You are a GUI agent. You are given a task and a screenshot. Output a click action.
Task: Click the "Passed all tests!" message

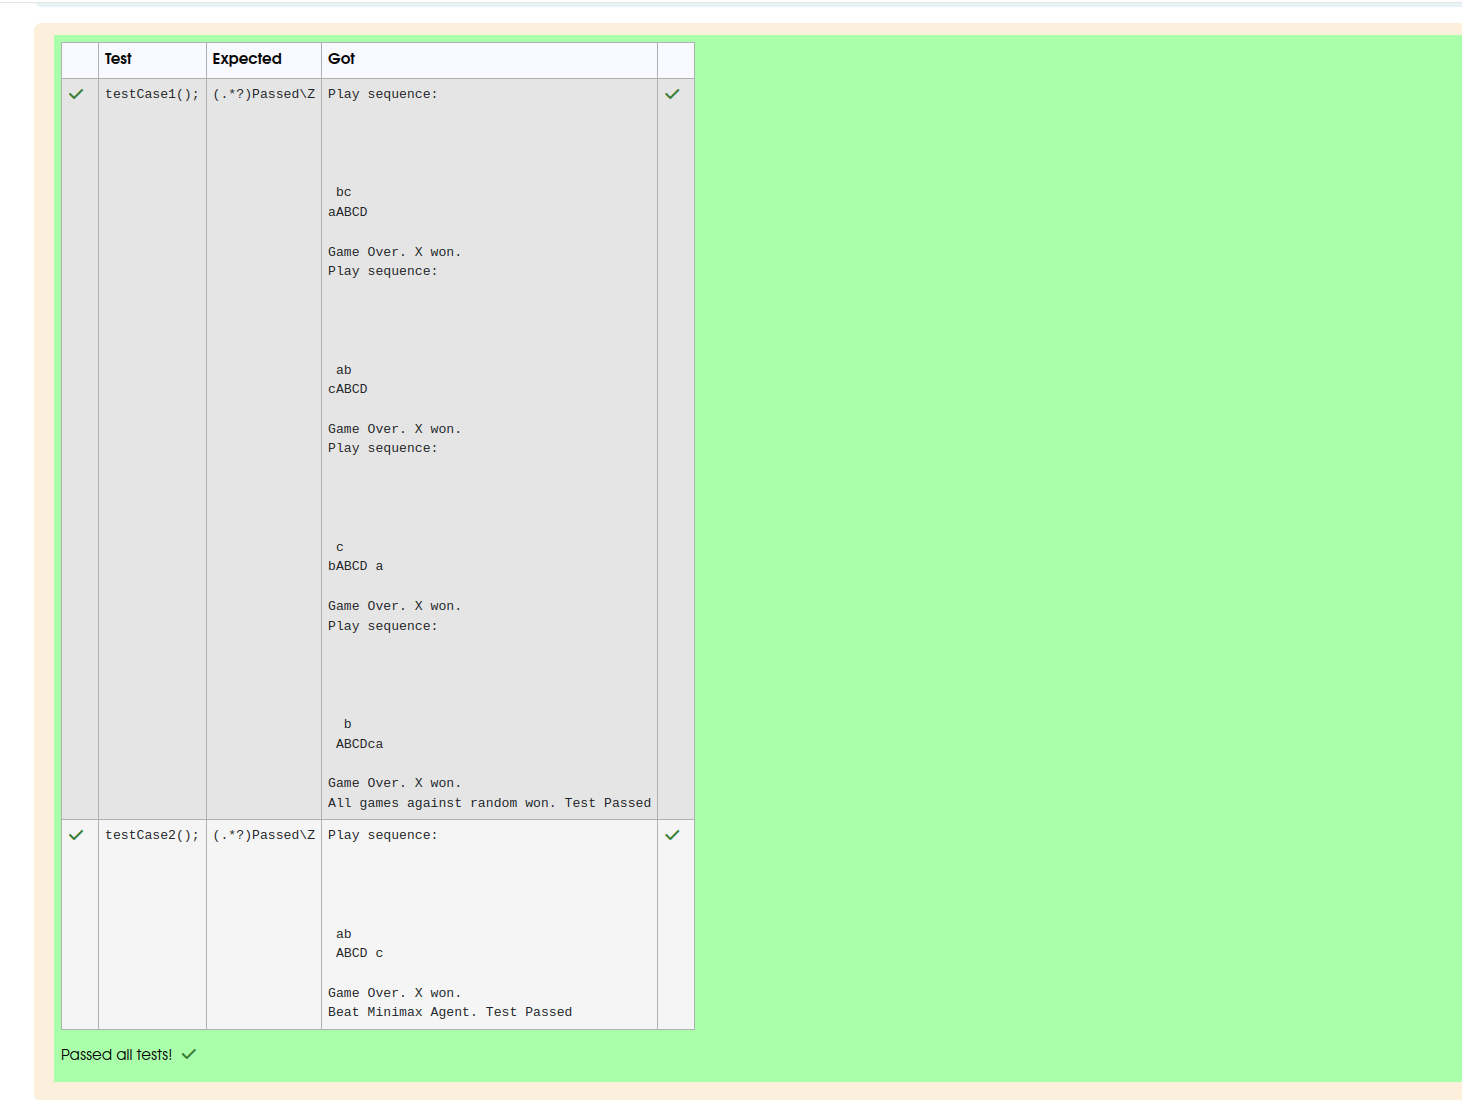116,1054
